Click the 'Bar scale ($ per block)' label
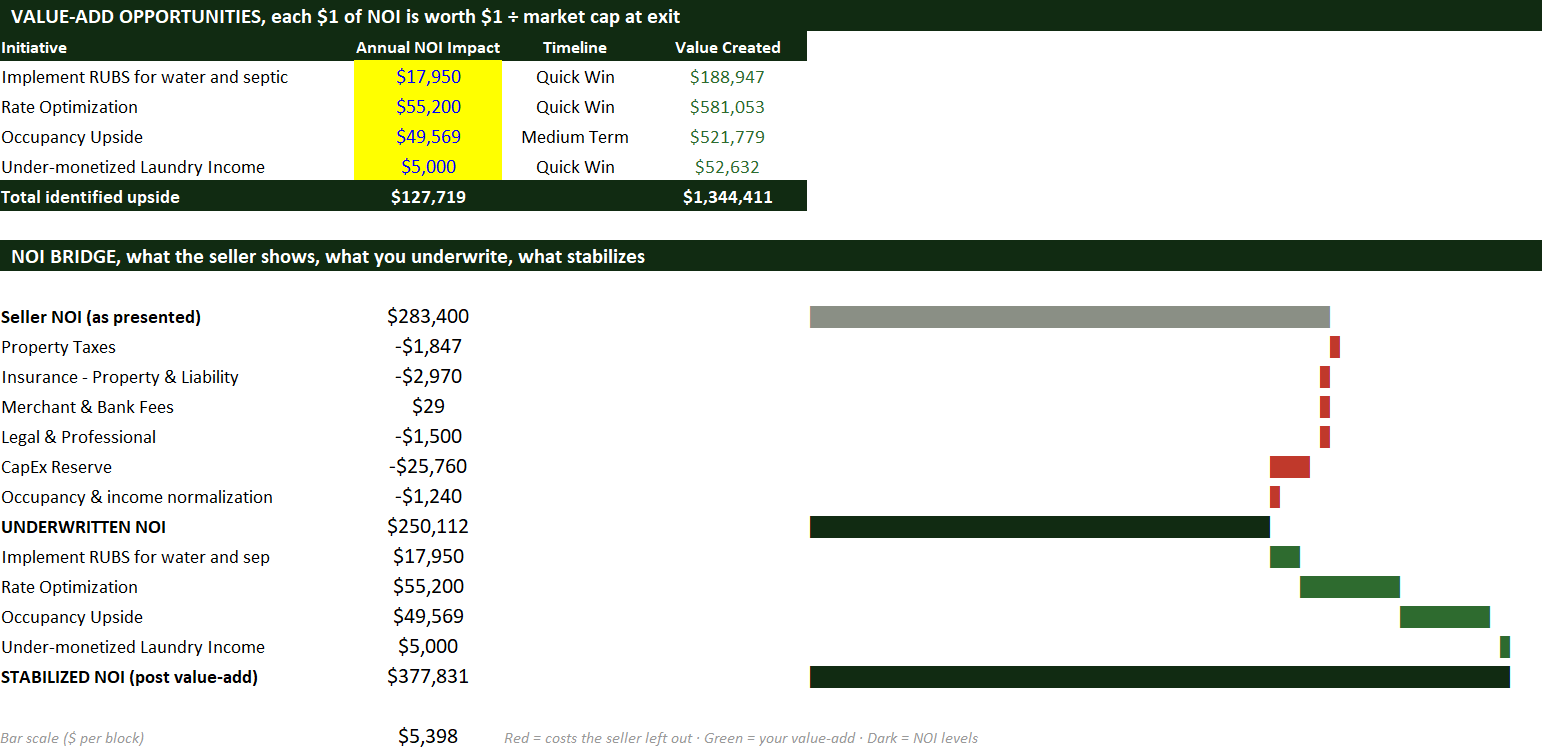The height and width of the screenshot is (753, 1542). click(x=73, y=738)
